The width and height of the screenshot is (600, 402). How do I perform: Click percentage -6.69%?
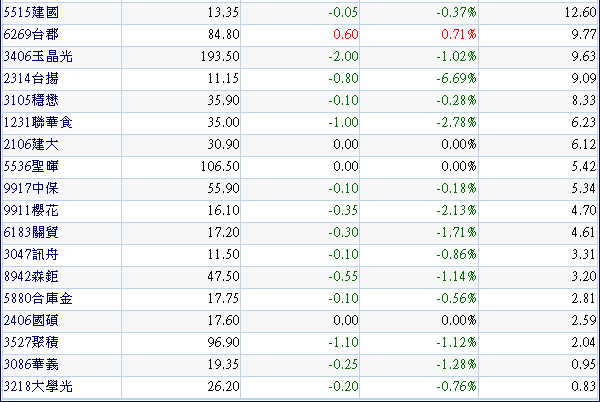coord(456,79)
